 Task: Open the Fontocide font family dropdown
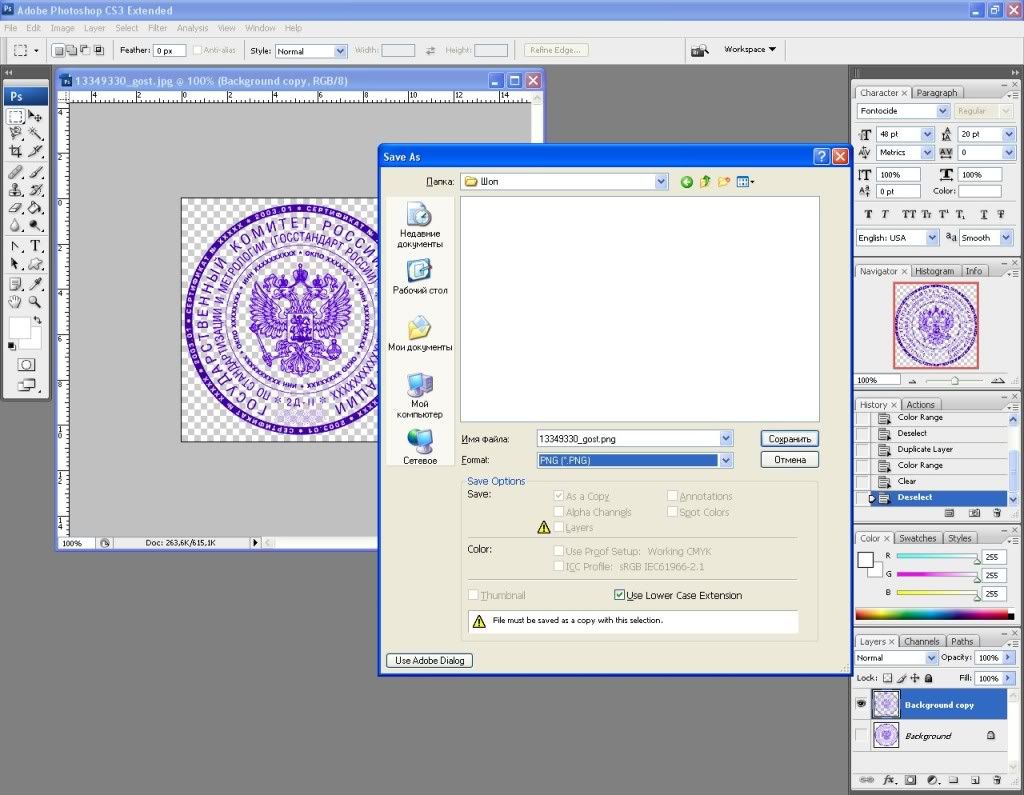pyautogui.click(x=942, y=111)
